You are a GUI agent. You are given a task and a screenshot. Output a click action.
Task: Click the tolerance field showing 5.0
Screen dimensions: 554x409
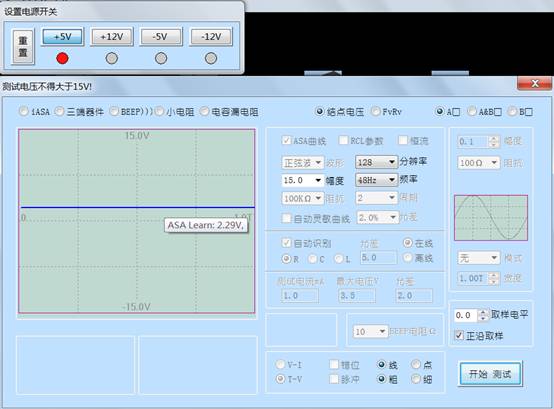point(378,257)
